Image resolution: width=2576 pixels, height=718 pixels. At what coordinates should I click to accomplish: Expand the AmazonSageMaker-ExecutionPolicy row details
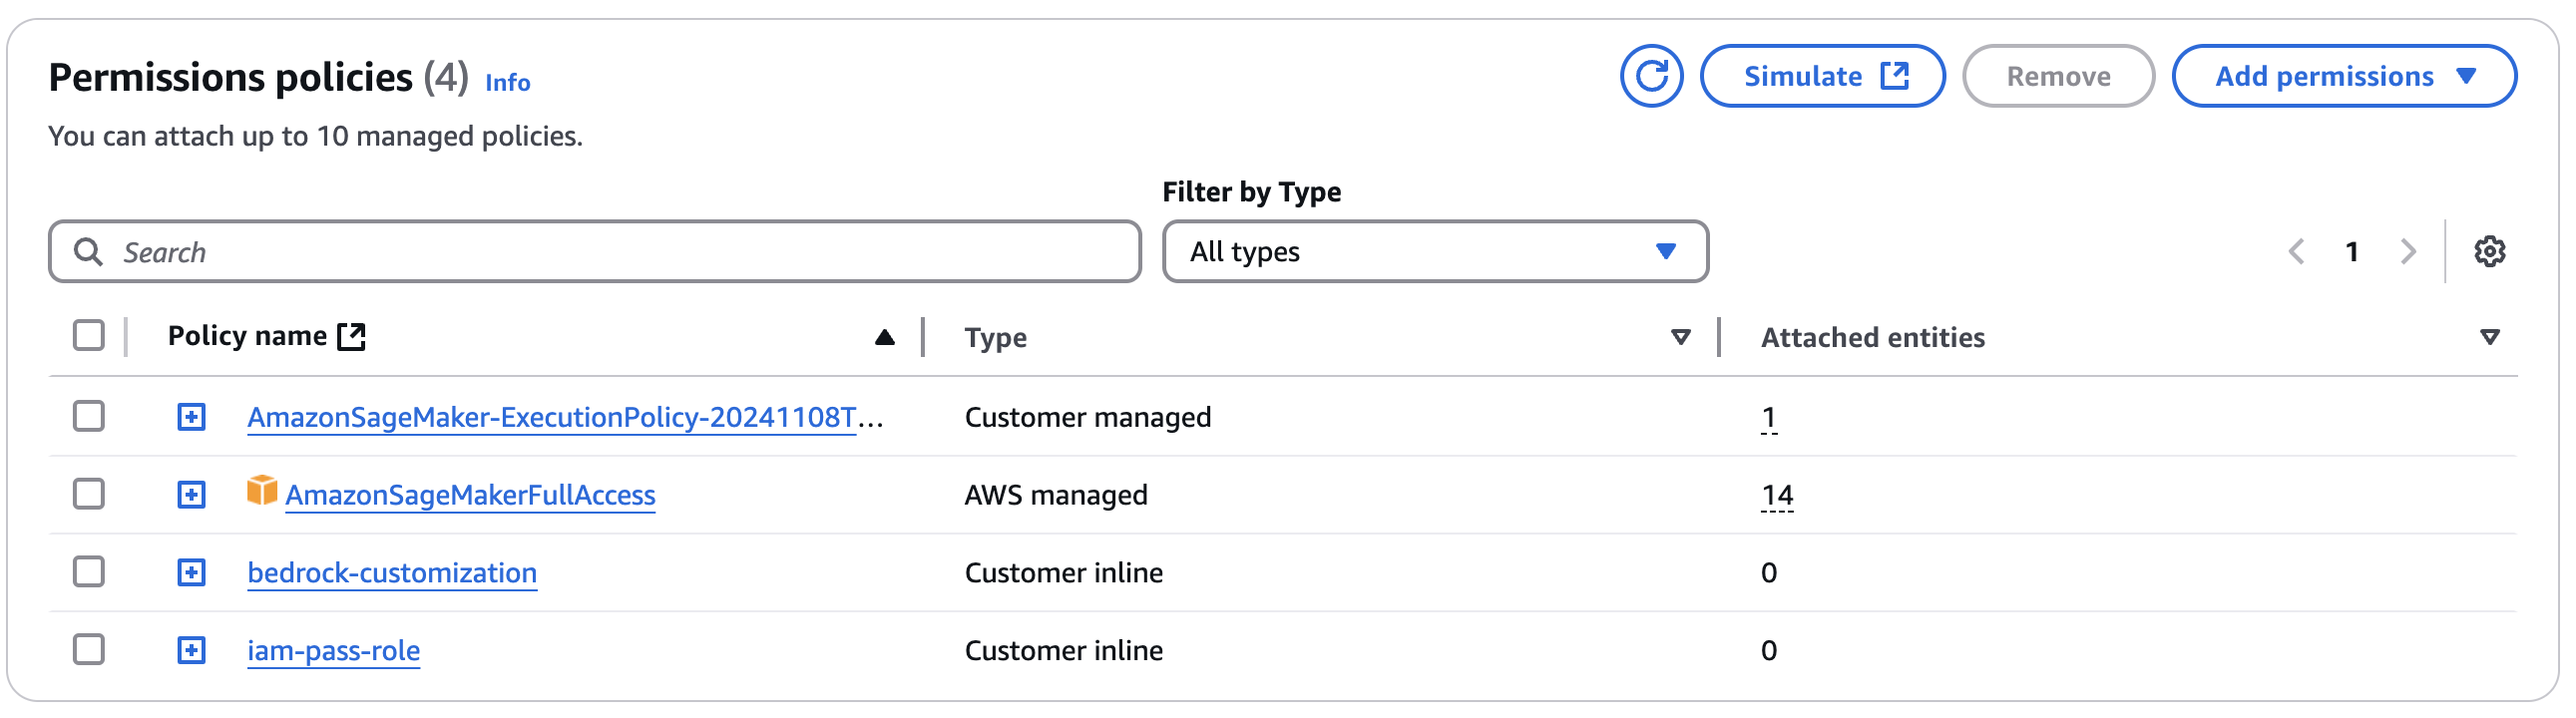coord(191,417)
